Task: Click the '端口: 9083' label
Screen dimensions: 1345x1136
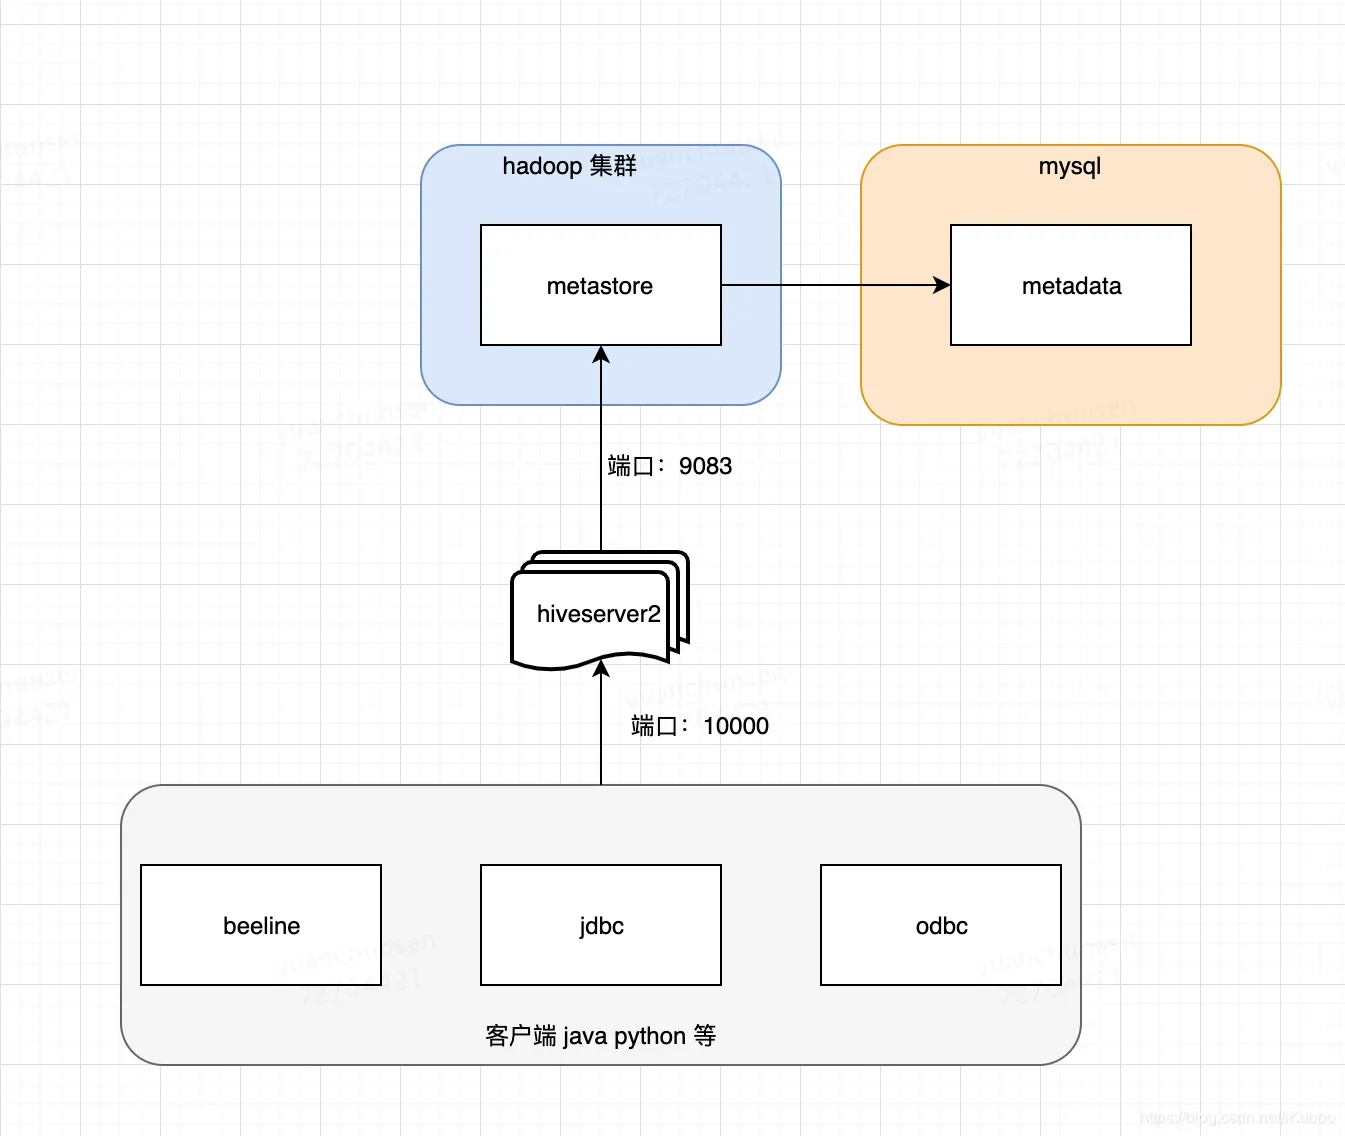Action: point(670,466)
